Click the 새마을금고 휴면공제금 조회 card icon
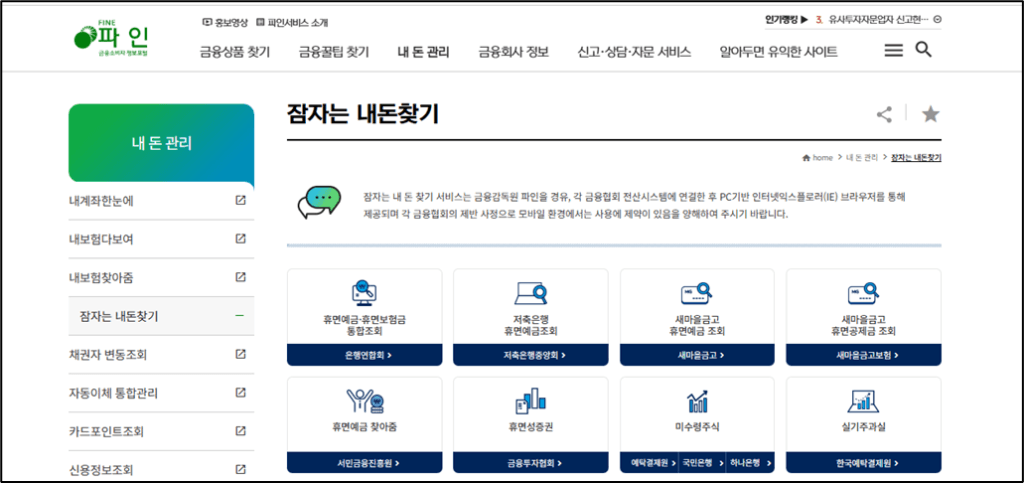This screenshot has width=1024, height=483. pos(863,293)
